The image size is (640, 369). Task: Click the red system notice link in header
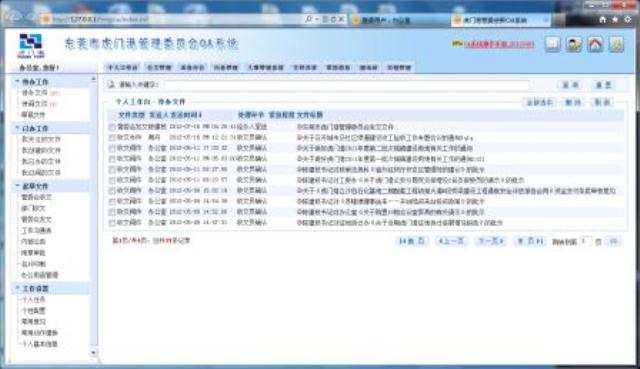[x=499, y=44]
